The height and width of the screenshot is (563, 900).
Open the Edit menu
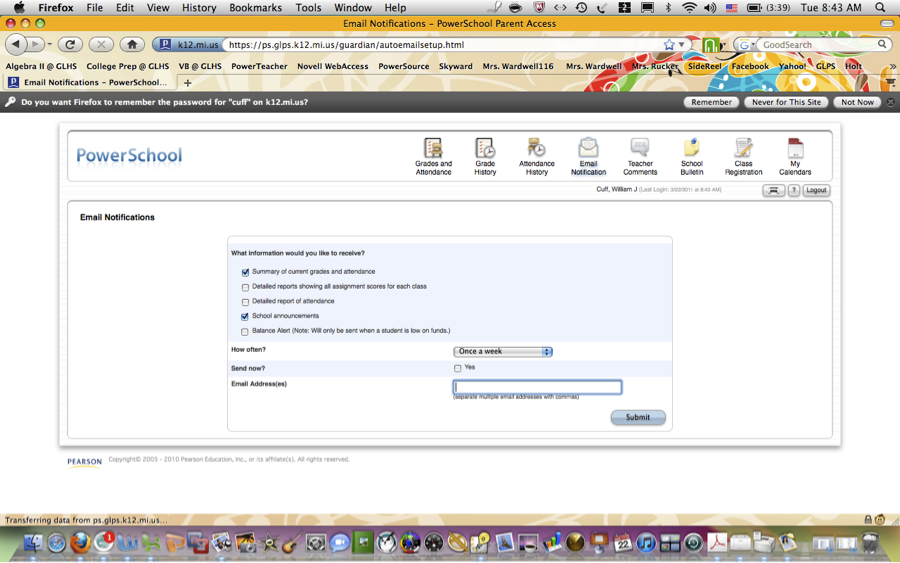[125, 7]
